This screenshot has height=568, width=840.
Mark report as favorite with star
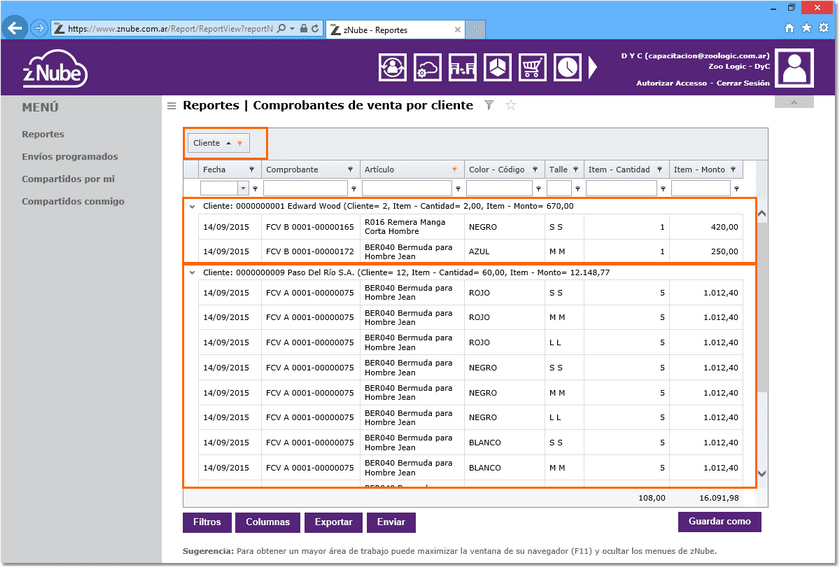click(x=511, y=105)
